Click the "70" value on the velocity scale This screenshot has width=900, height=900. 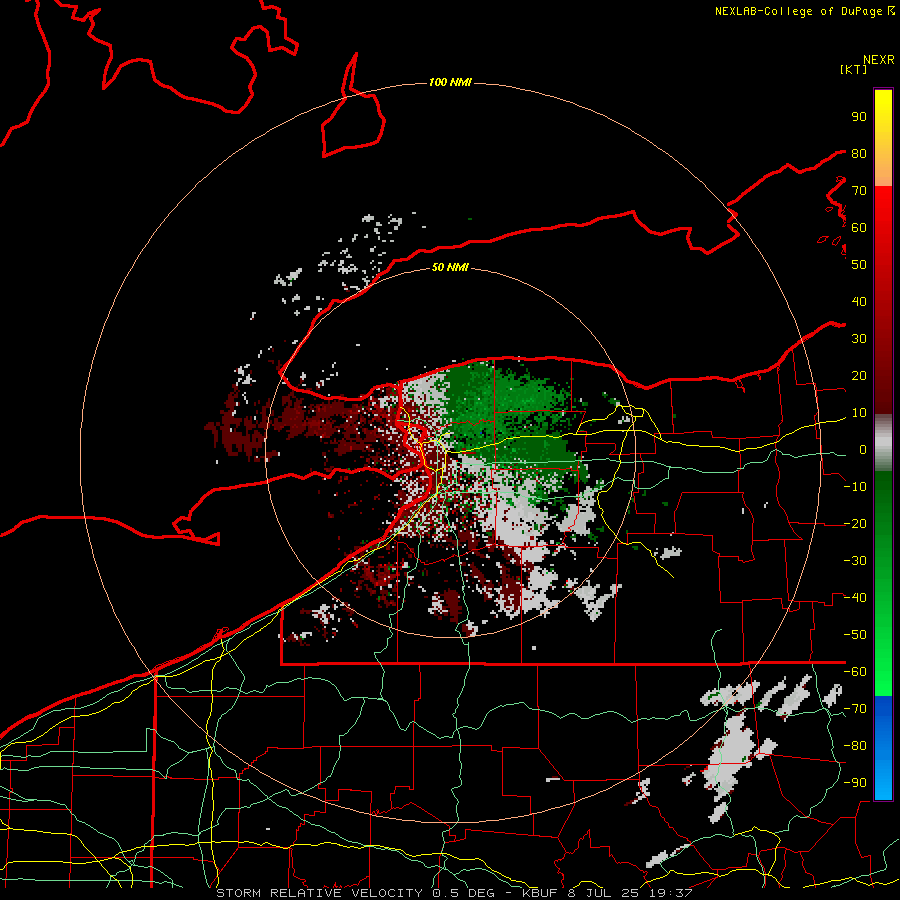859,191
